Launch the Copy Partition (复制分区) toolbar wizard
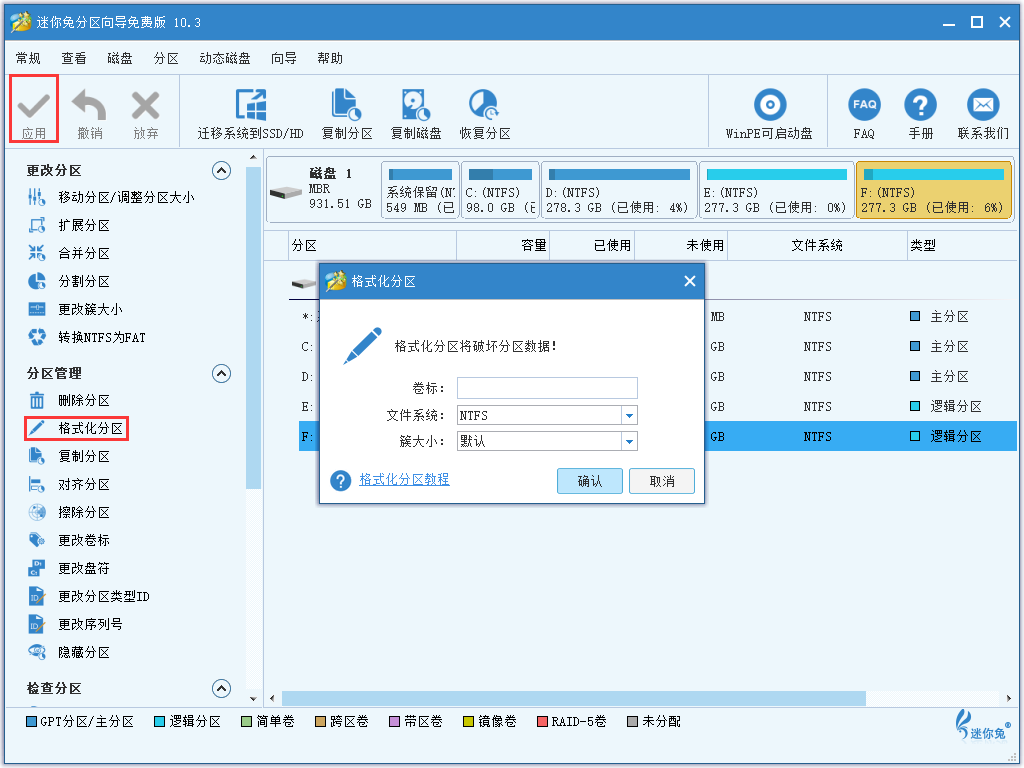Screen dimensions: 1024x768 [347, 114]
